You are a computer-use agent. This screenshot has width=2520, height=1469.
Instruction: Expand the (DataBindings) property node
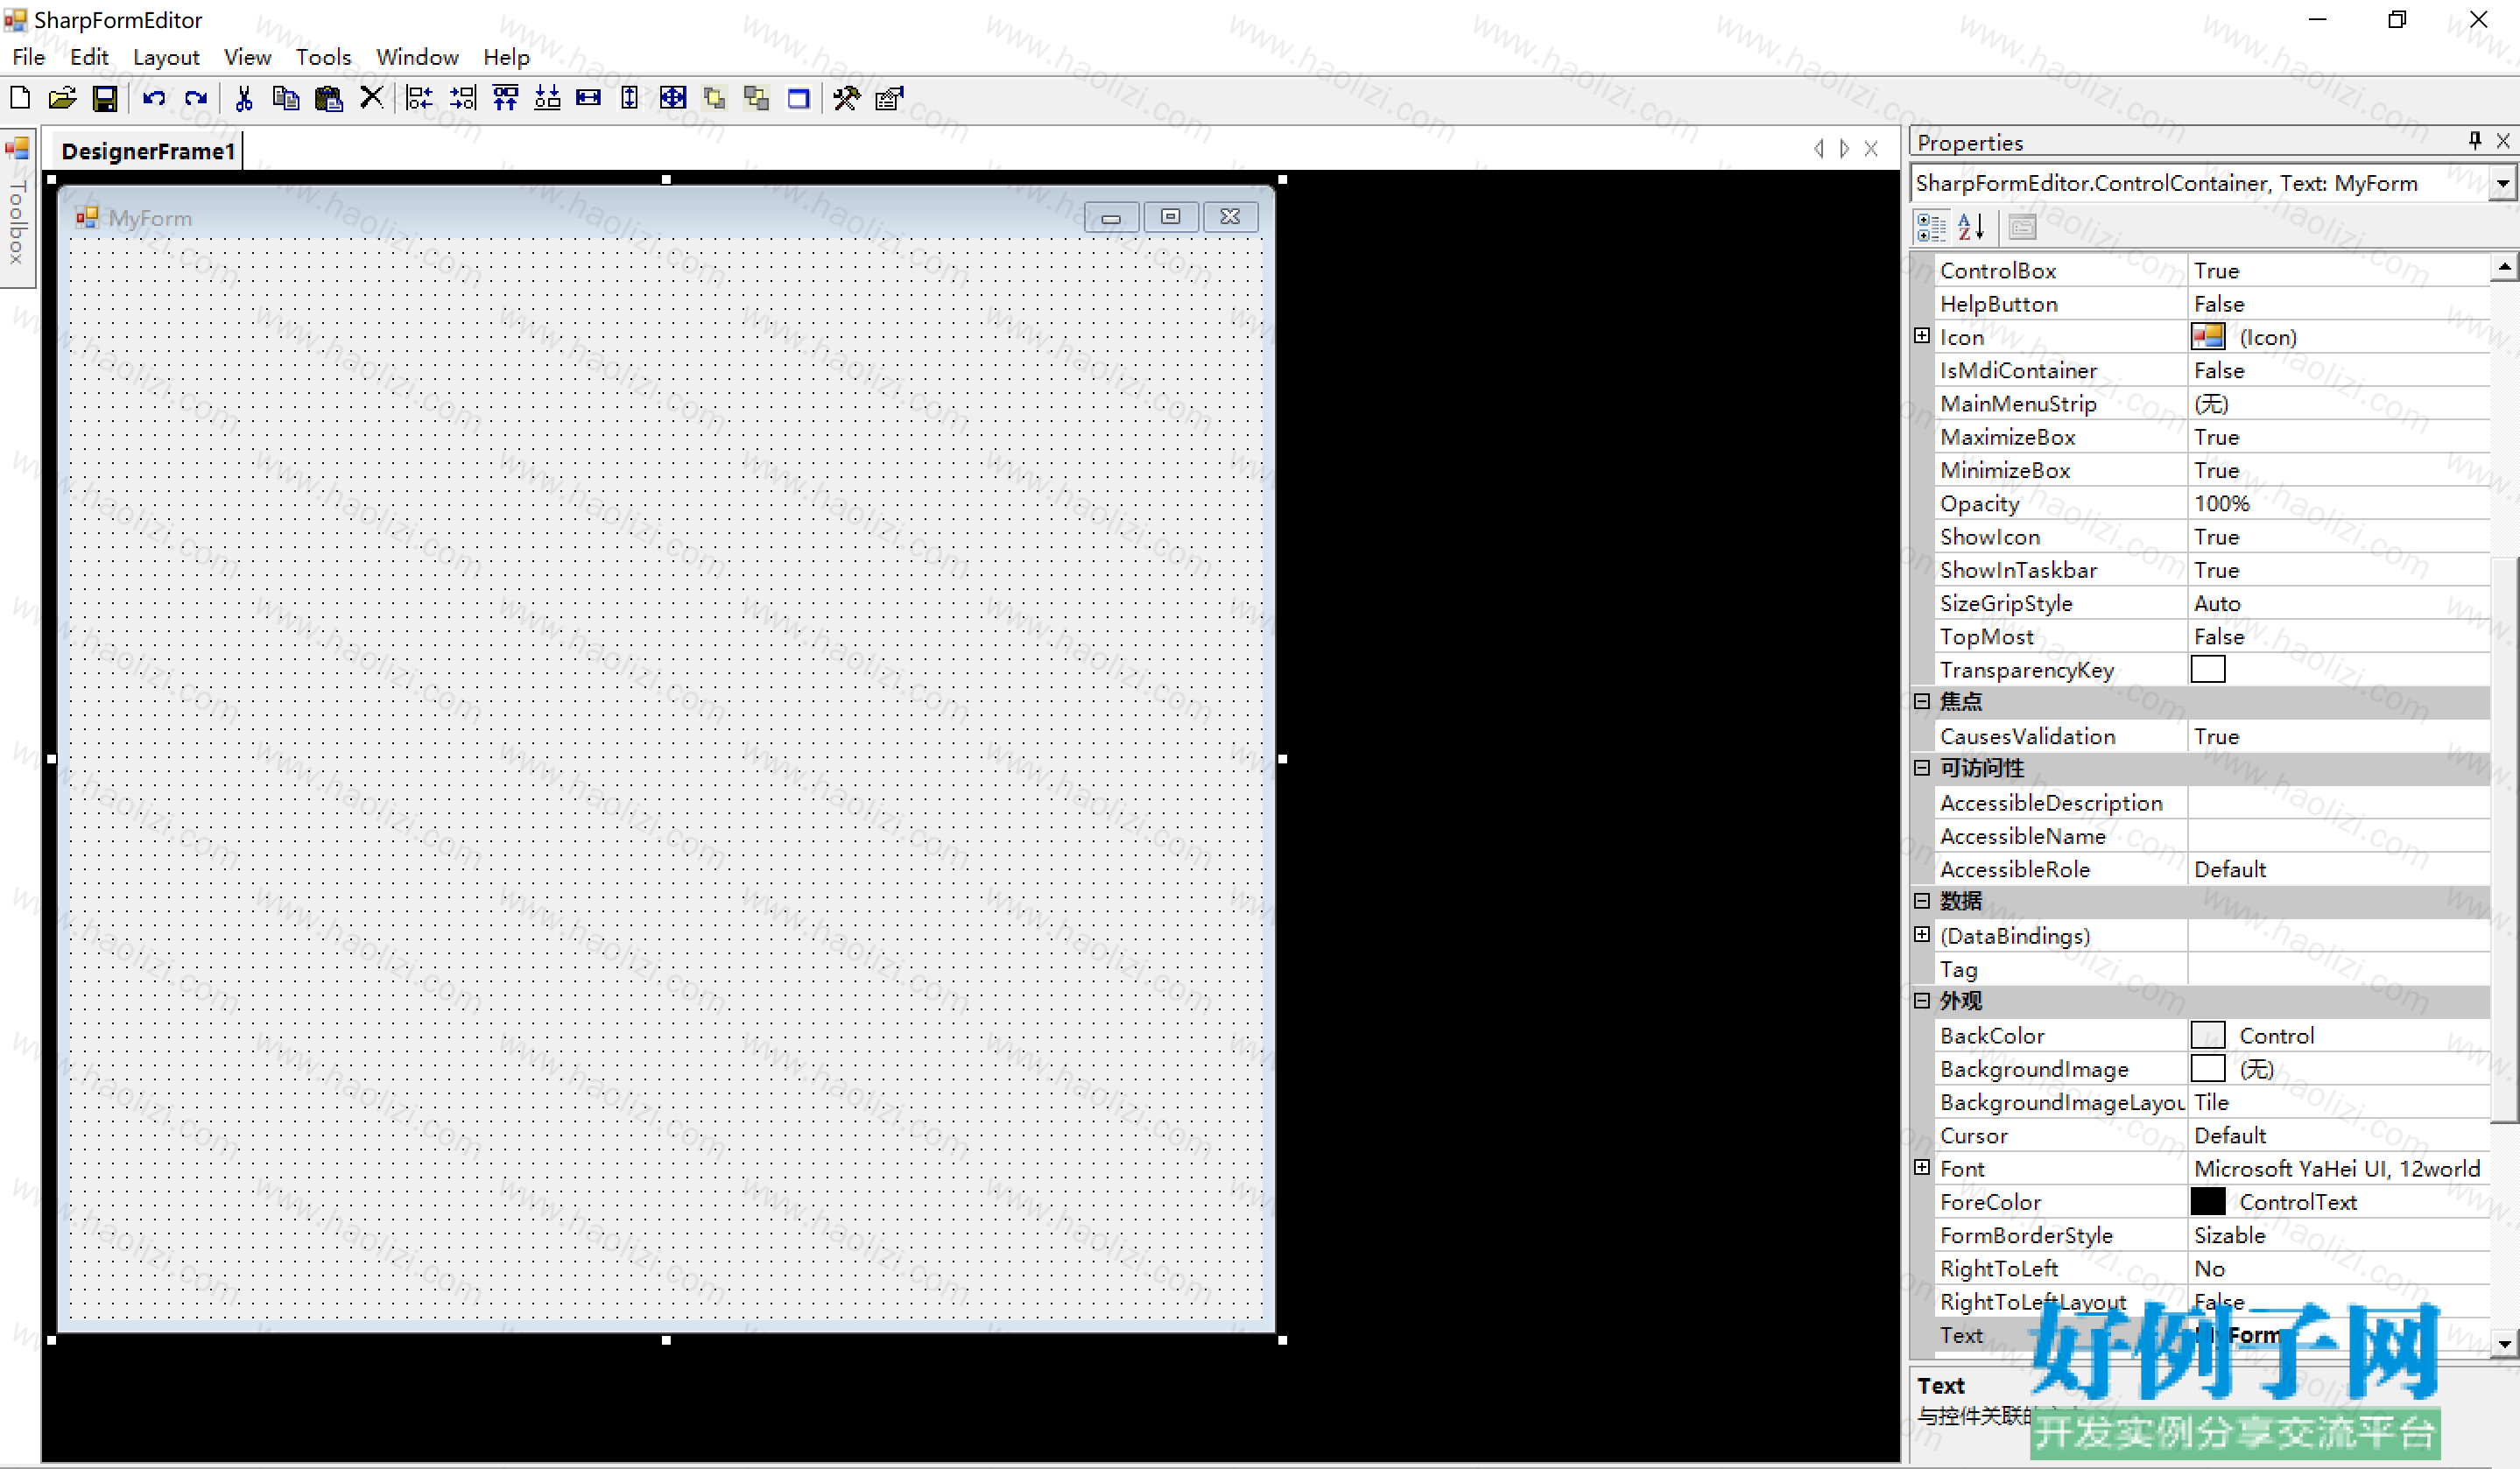pos(1922,934)
